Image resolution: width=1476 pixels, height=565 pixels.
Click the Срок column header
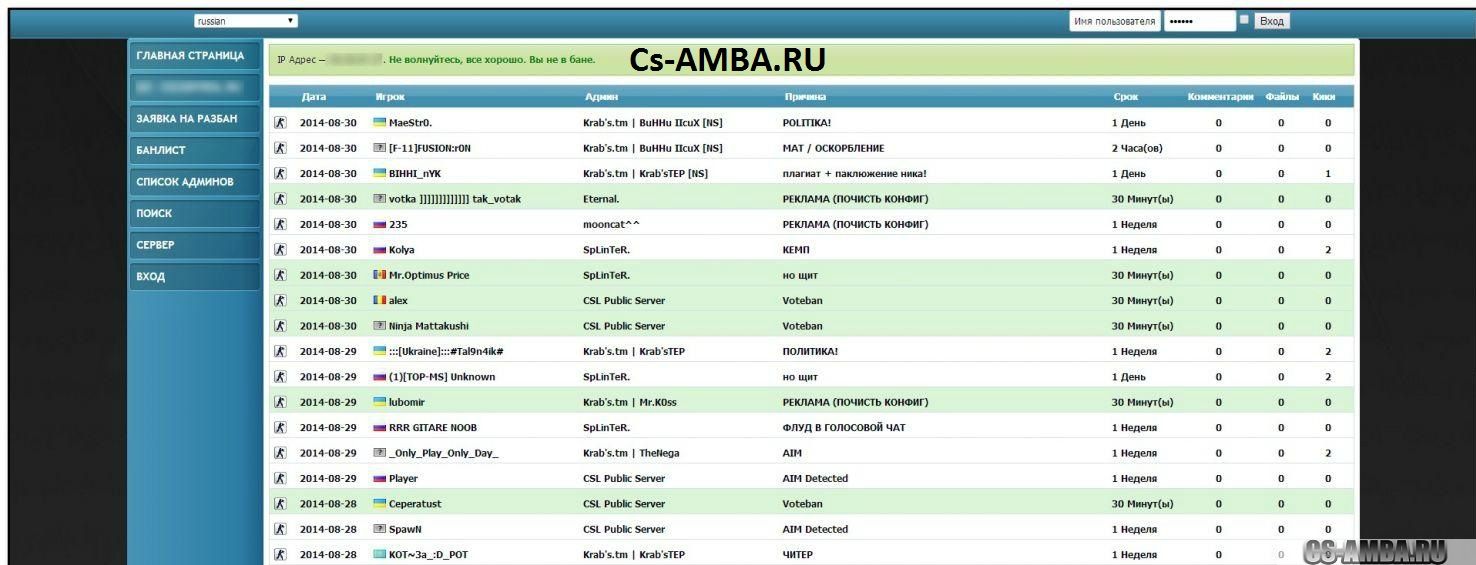point(1125,97)
